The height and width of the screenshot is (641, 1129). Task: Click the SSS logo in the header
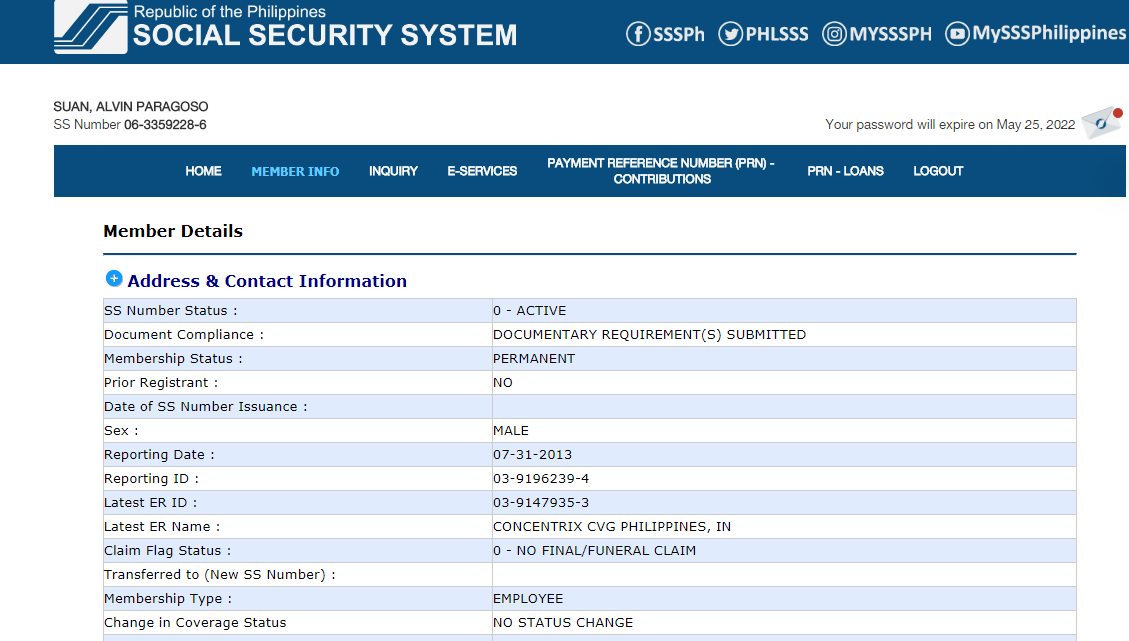click(90, 27)
